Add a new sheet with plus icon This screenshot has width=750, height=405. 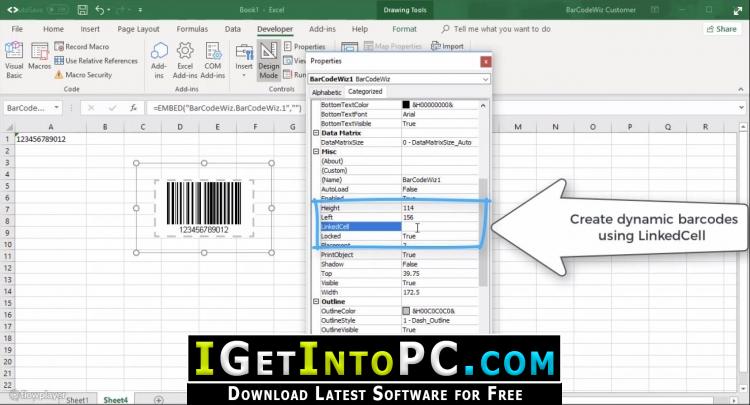click(158, 400)
